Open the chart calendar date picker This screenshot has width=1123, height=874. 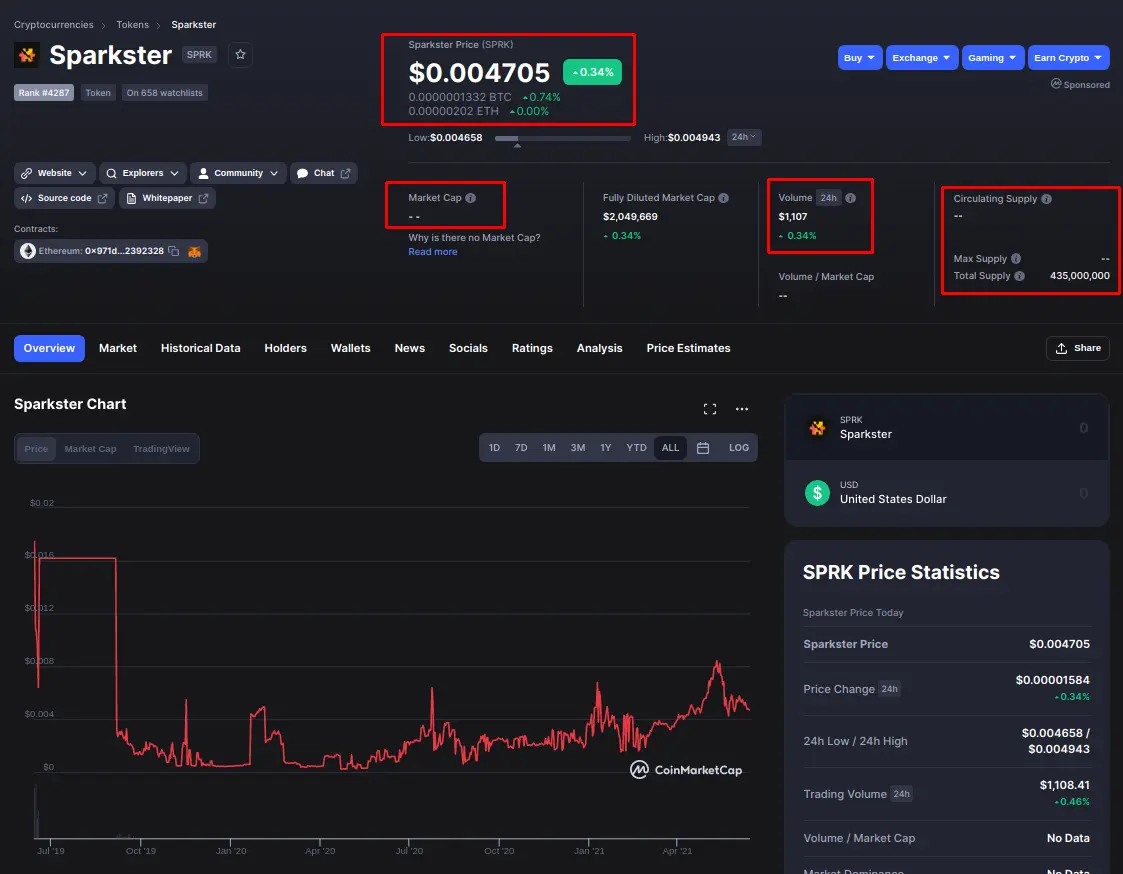[x=703, y=448]
